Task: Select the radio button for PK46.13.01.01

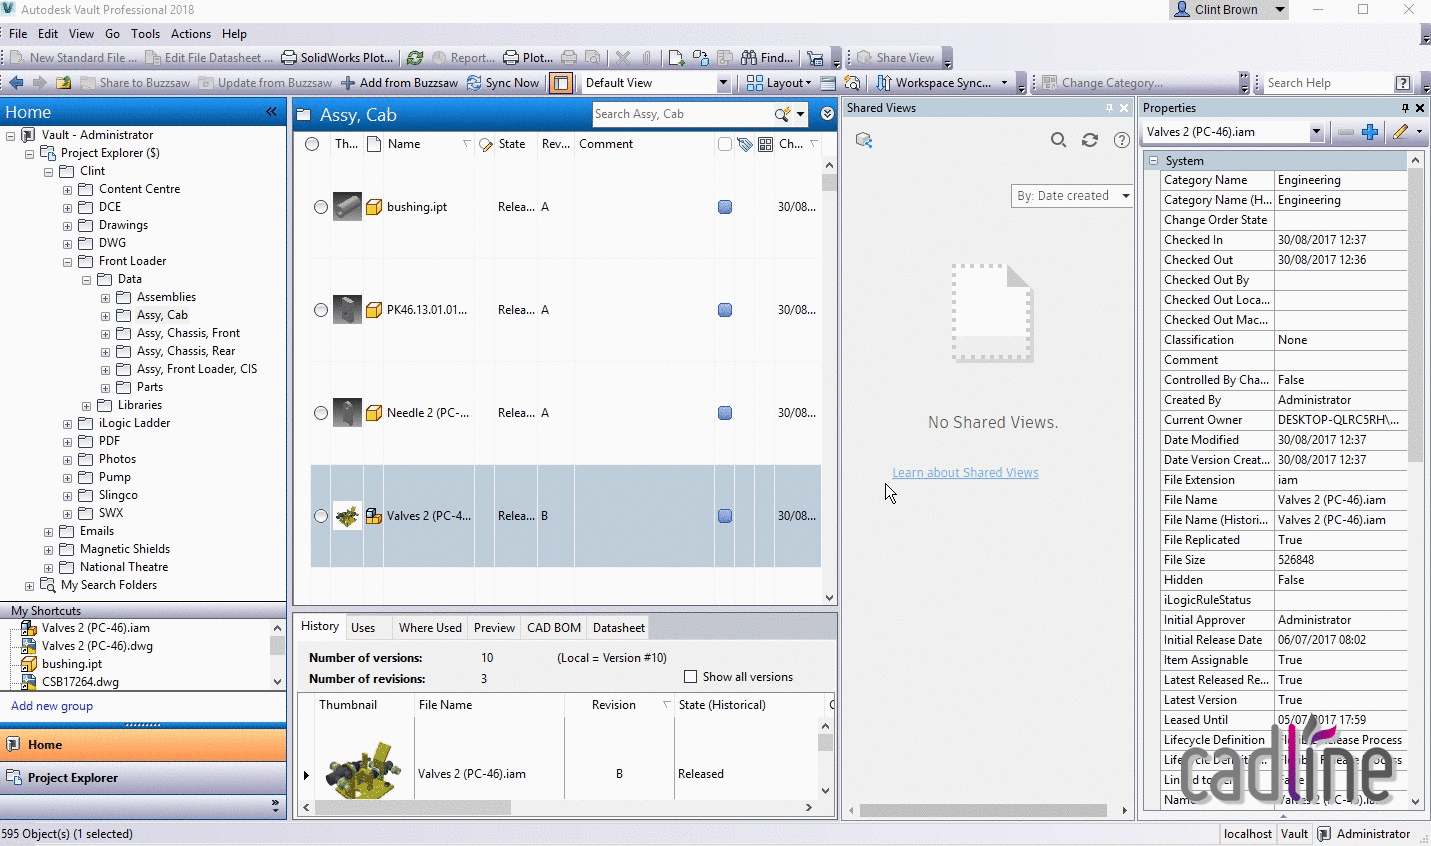Action: pos(320,310)
